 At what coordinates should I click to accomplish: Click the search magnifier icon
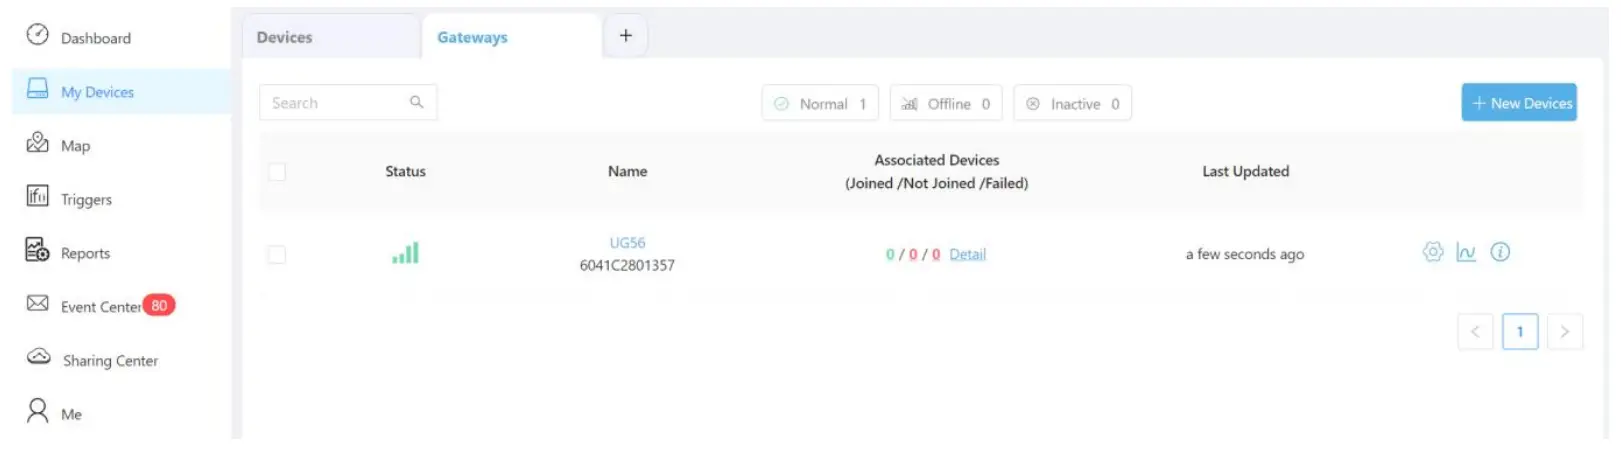click(x=417, y=102)
